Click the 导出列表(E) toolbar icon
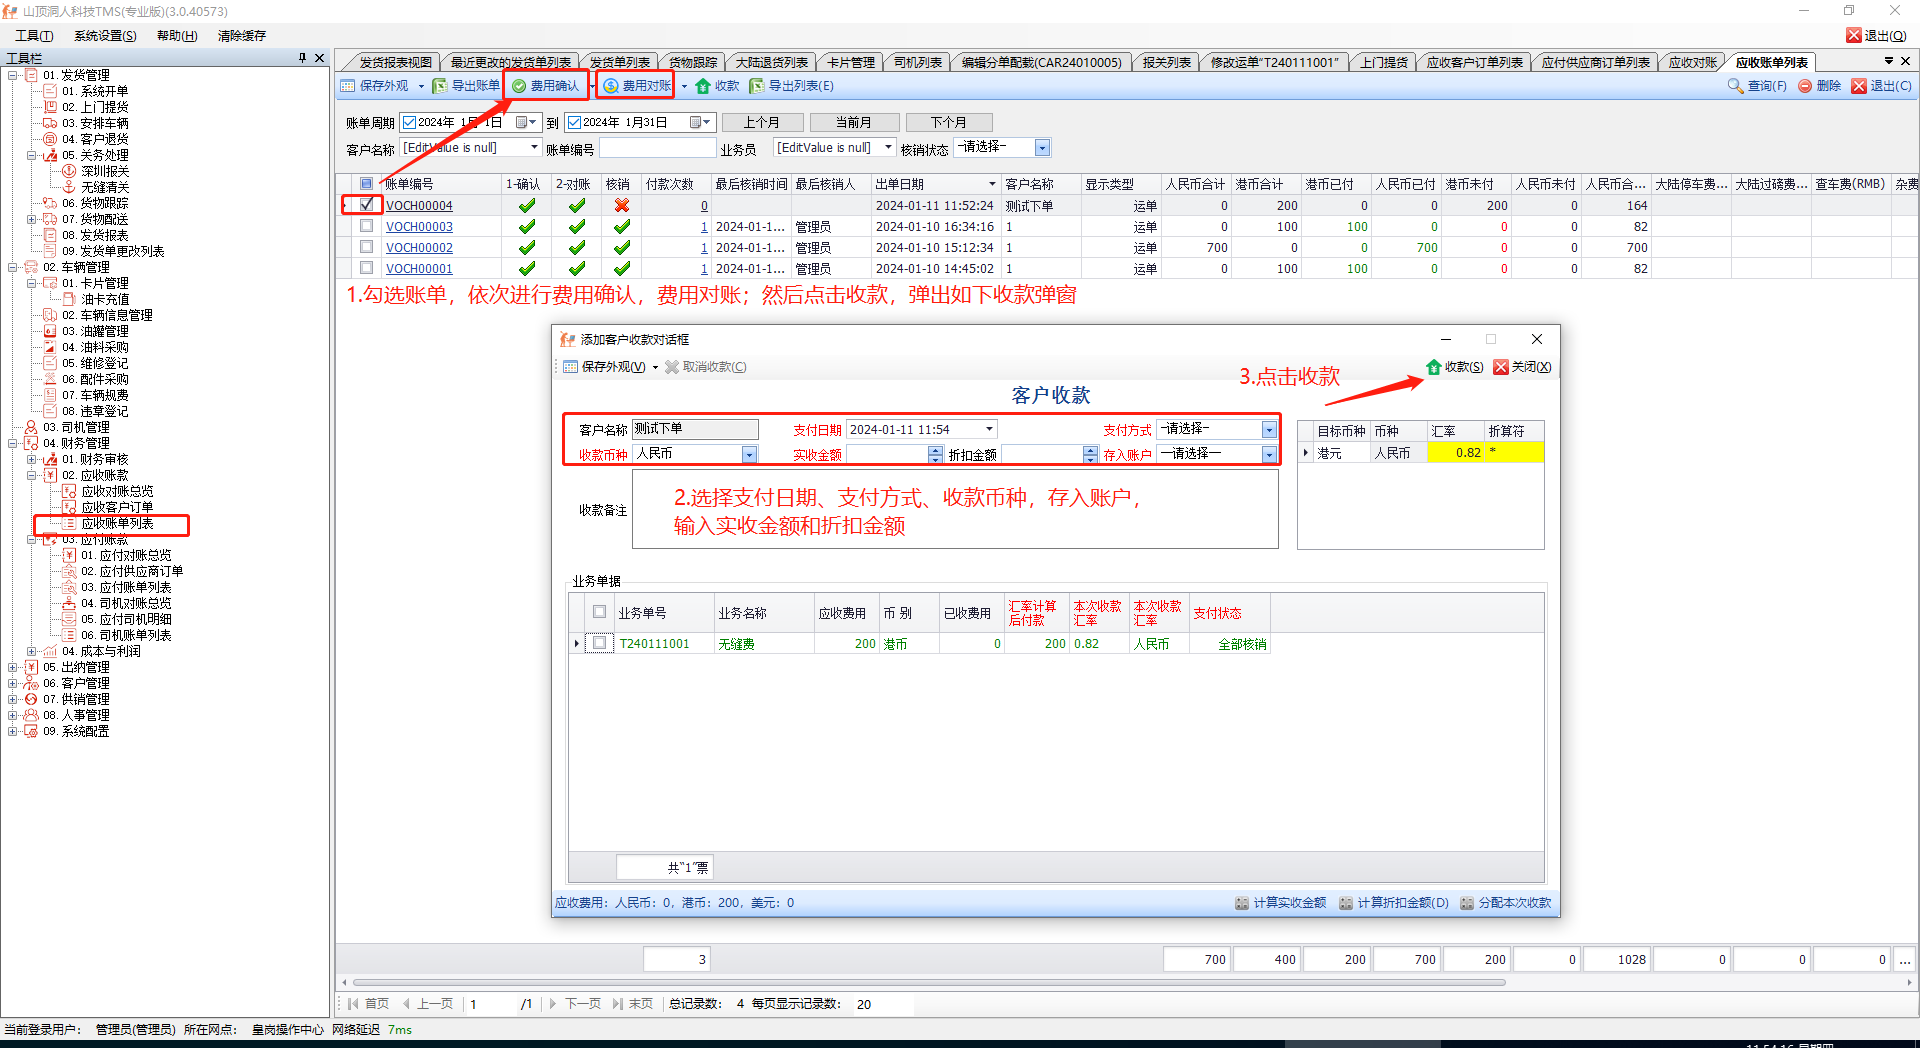Screen dimensions: 1920x1048 point(757,86)
